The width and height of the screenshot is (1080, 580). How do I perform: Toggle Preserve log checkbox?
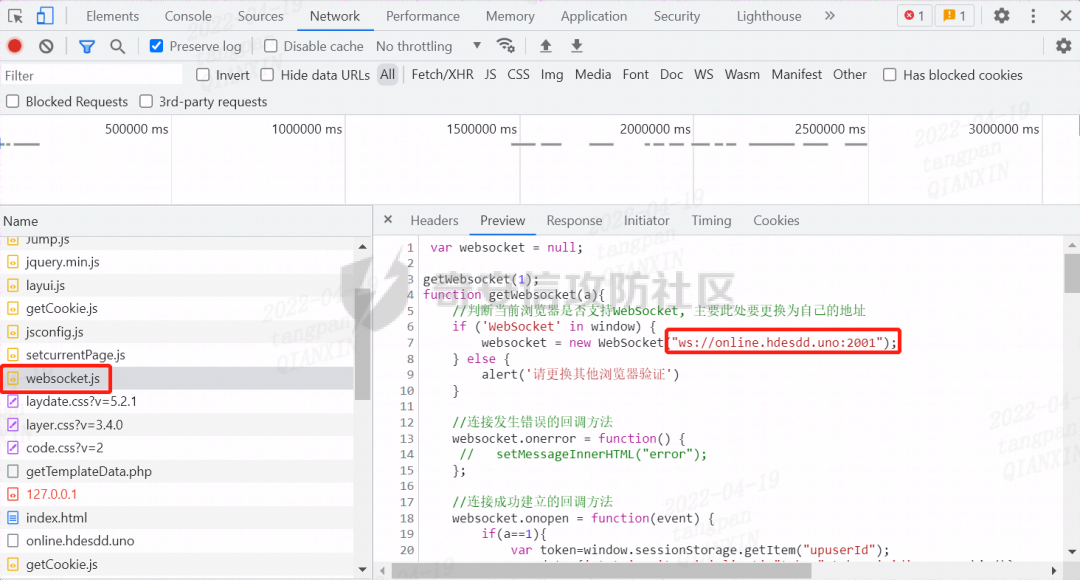click(156, 46)
